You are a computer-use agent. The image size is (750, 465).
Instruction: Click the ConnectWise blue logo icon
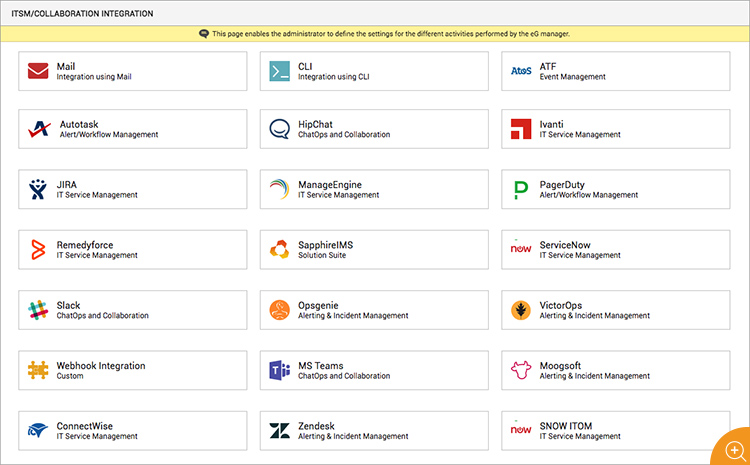(38, 430)
